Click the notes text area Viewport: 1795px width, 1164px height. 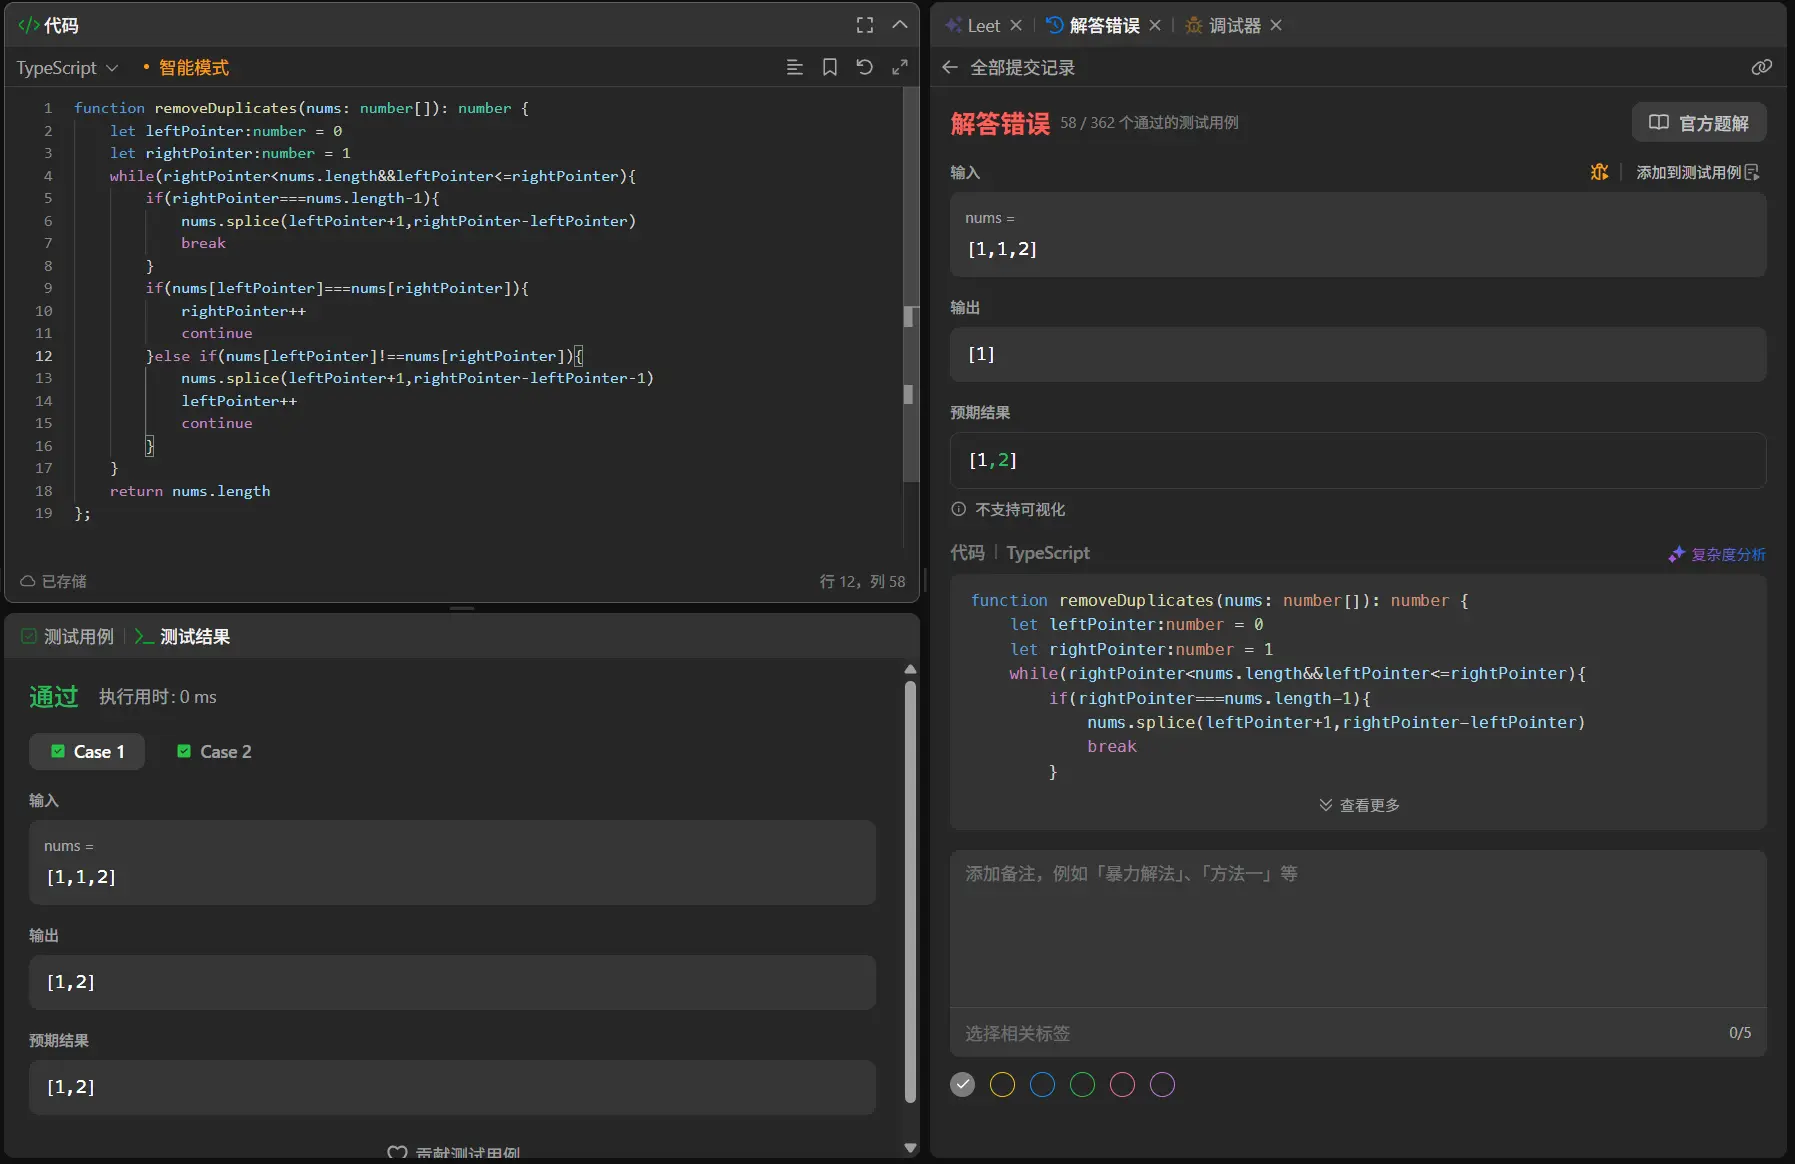pos(1357,928)
